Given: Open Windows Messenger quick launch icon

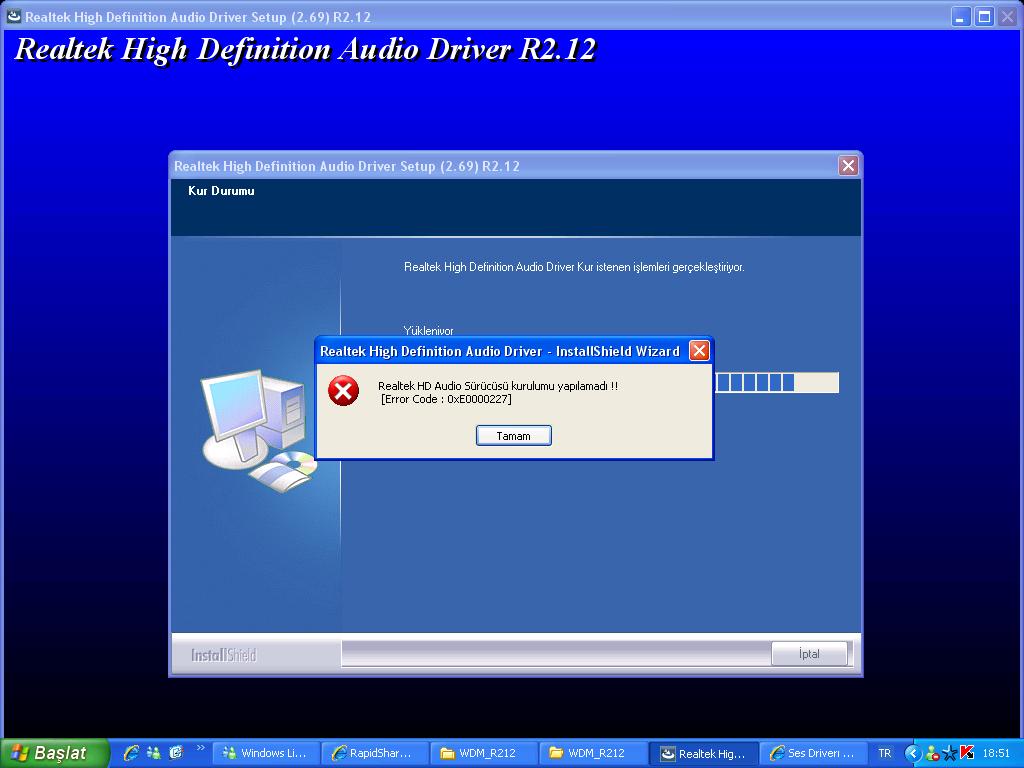Looking at the screenshot, I should tap(154, 753).
